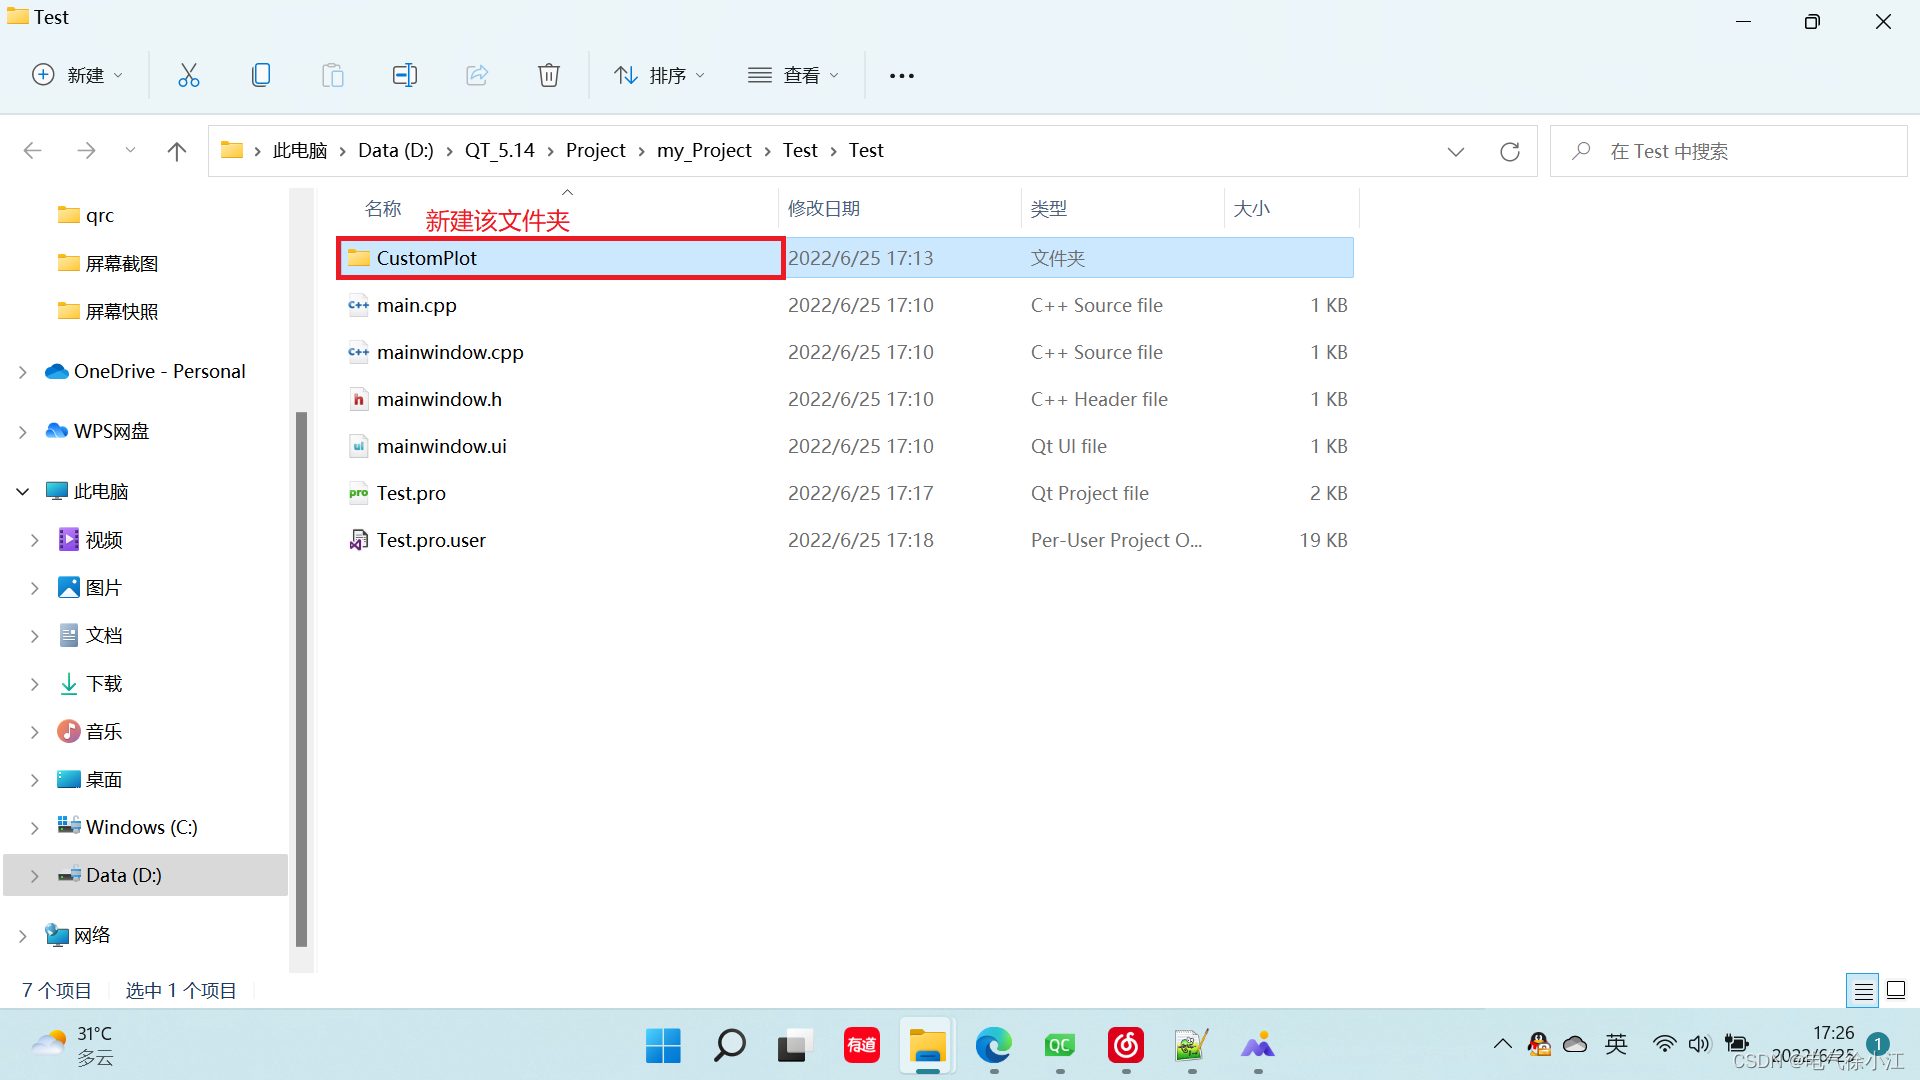Click the Cut scissors icon in toolbar
The height and width of the screenshot is (1080, 1920).
(x=189, y=75)
